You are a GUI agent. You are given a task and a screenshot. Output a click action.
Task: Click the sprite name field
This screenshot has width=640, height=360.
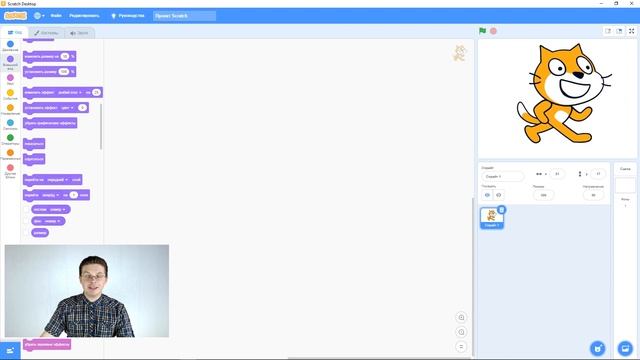point(502,176)
